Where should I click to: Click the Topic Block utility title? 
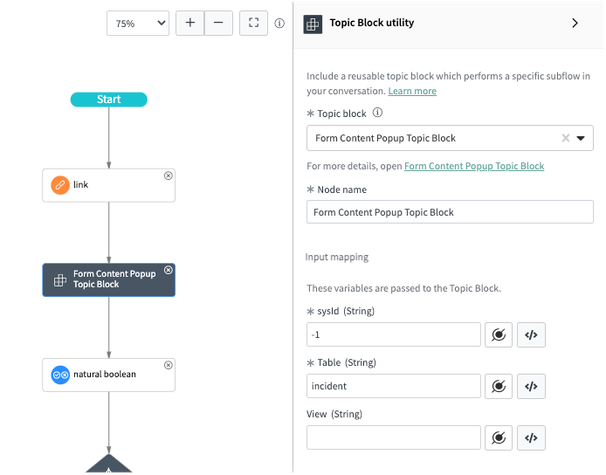click(372, 23)
